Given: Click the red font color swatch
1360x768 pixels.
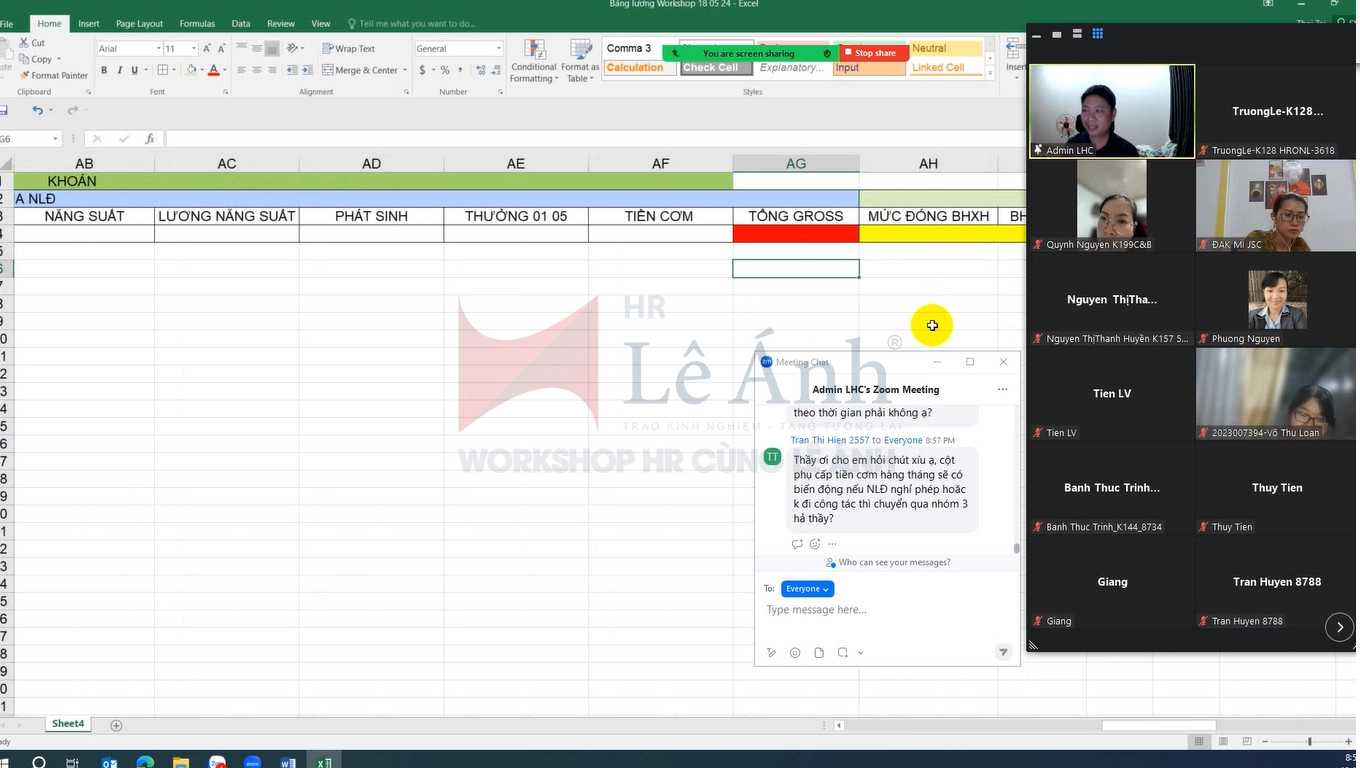Looking at the screenshot, I should tap(213, 70).
